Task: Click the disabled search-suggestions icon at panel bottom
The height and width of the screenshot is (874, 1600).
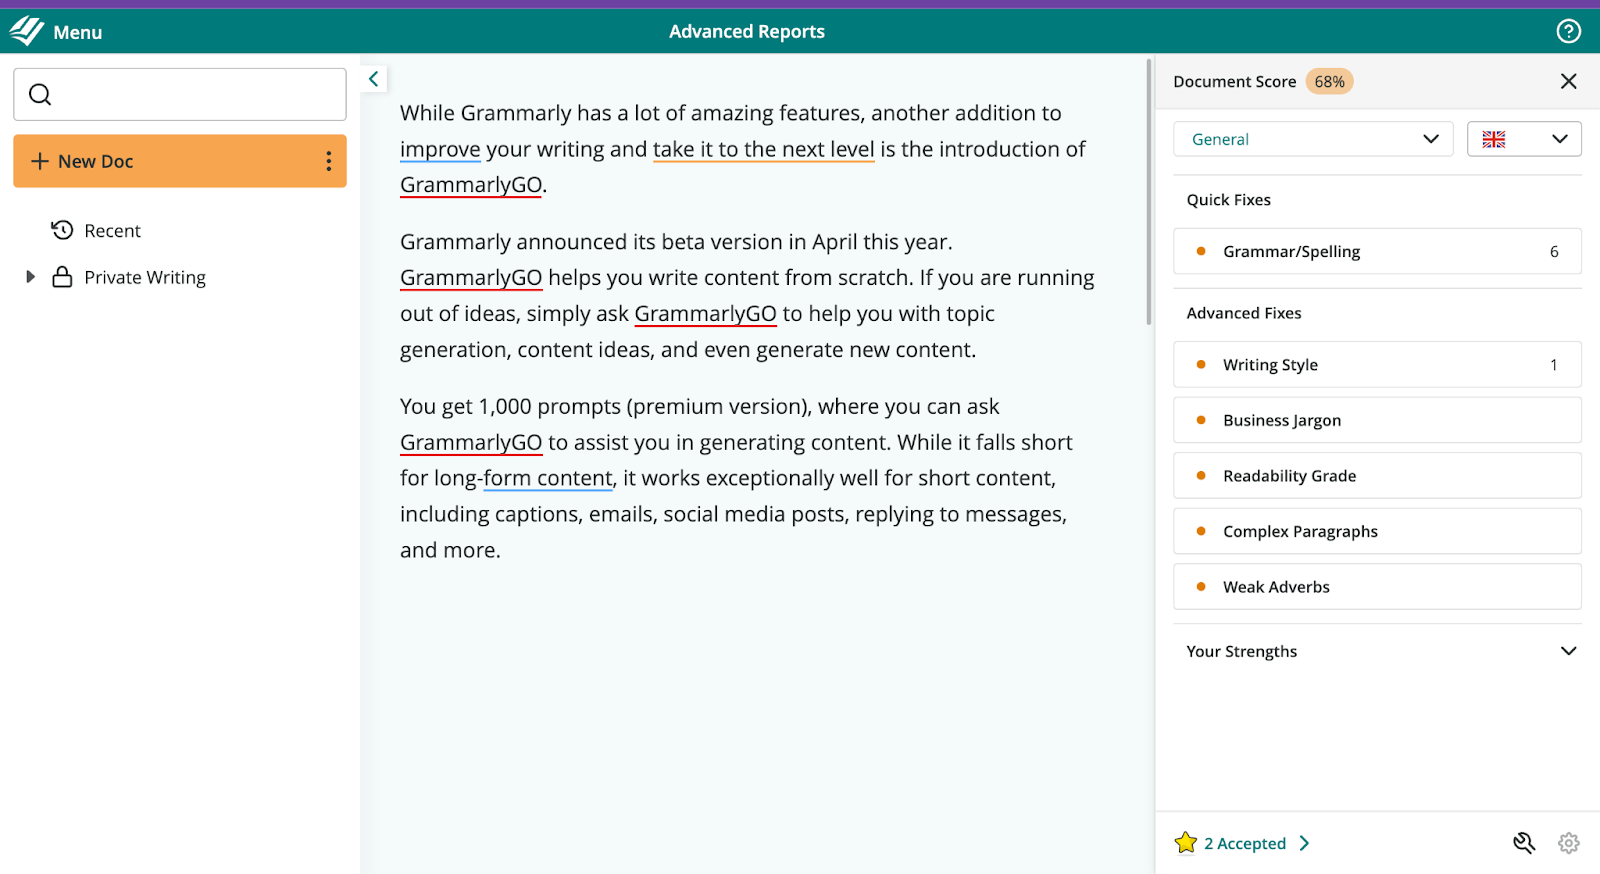Action: 1523,843
